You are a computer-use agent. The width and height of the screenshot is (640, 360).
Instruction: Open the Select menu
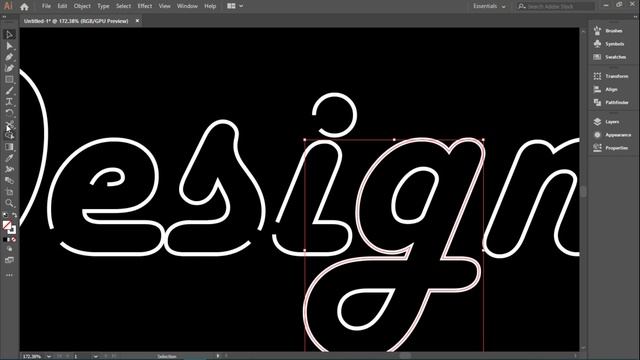click(123, 6)
